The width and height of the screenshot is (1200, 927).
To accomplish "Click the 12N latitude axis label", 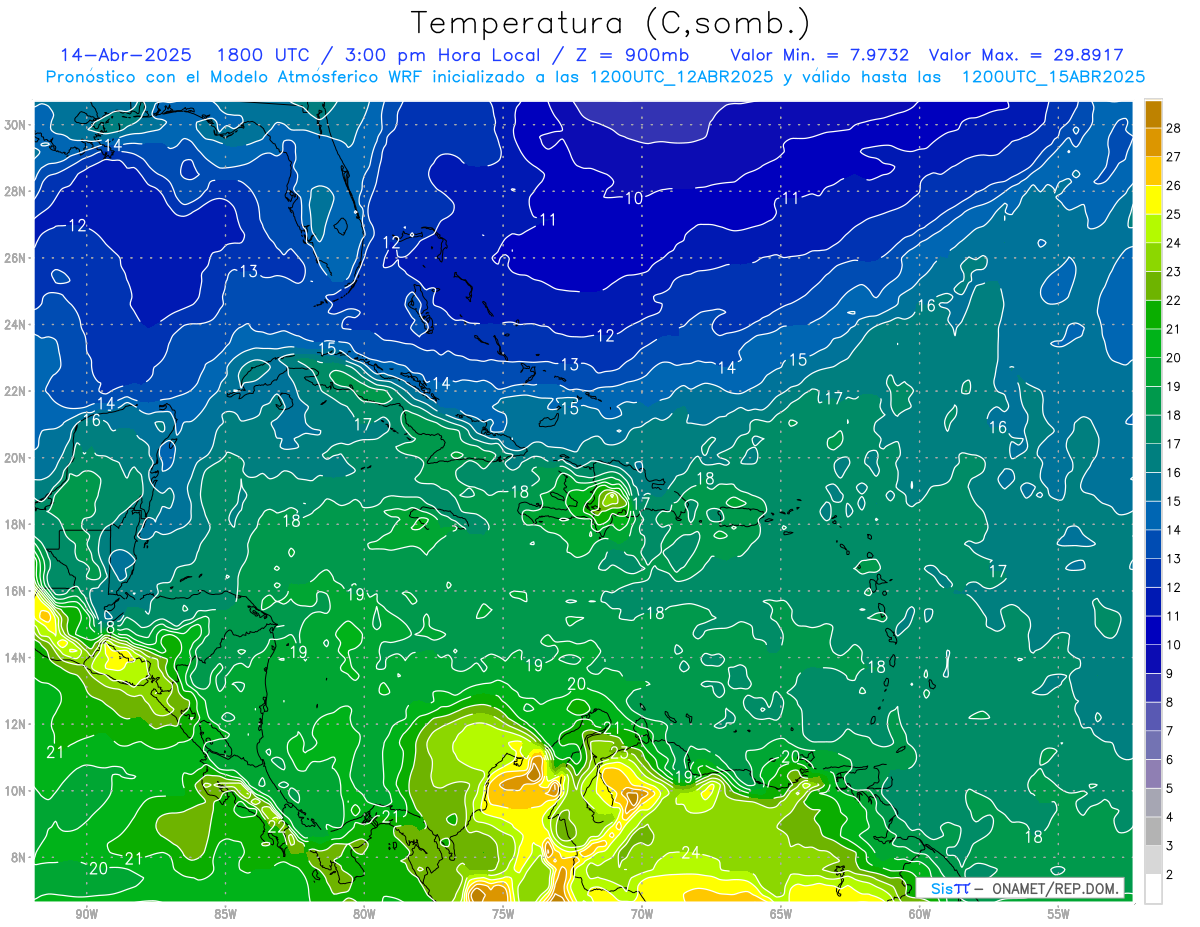I will click(15, 724).
